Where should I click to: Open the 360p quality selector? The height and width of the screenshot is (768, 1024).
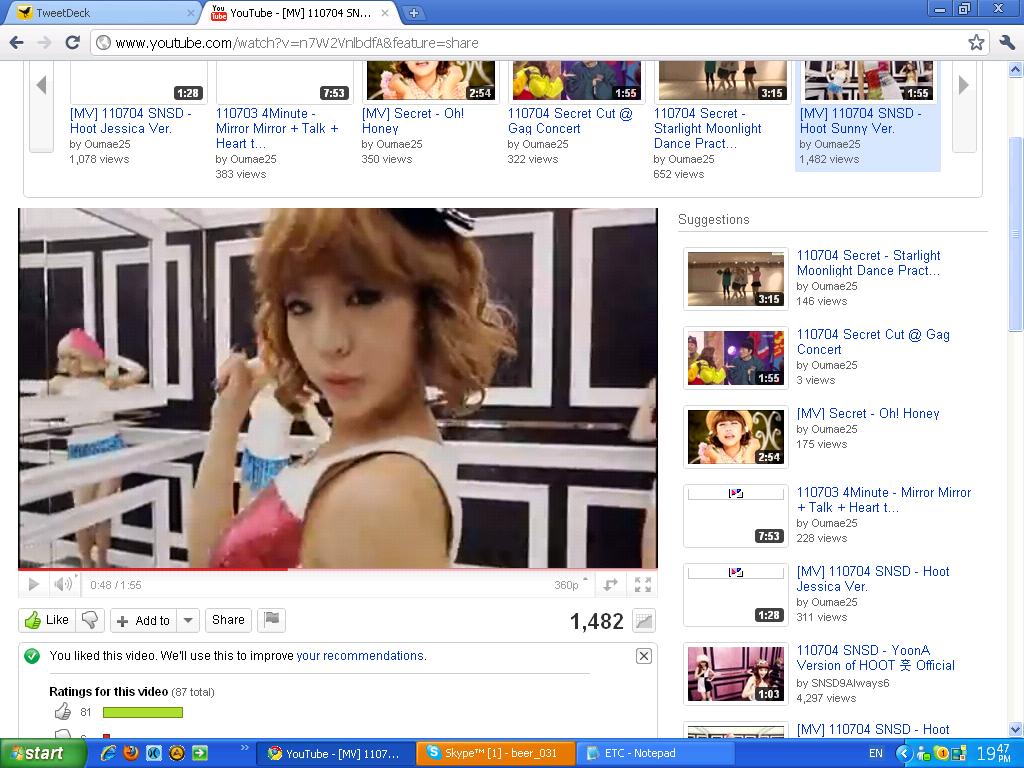[569, 585]
